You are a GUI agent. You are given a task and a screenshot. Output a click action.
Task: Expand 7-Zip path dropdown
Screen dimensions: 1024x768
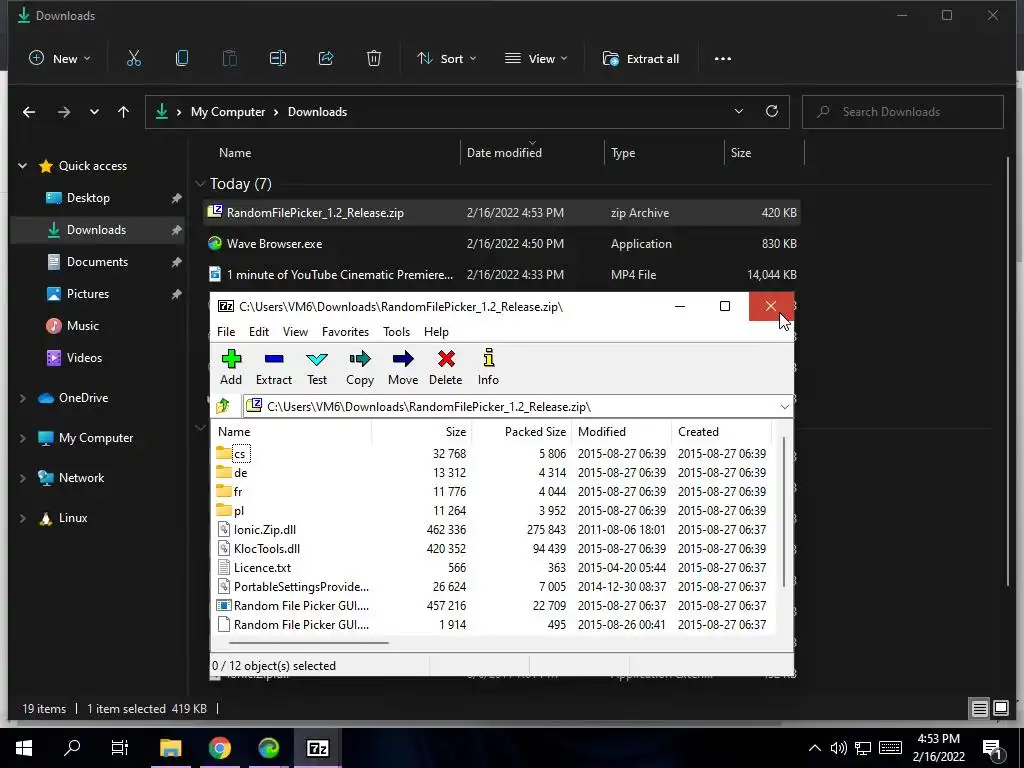[784, 406]
